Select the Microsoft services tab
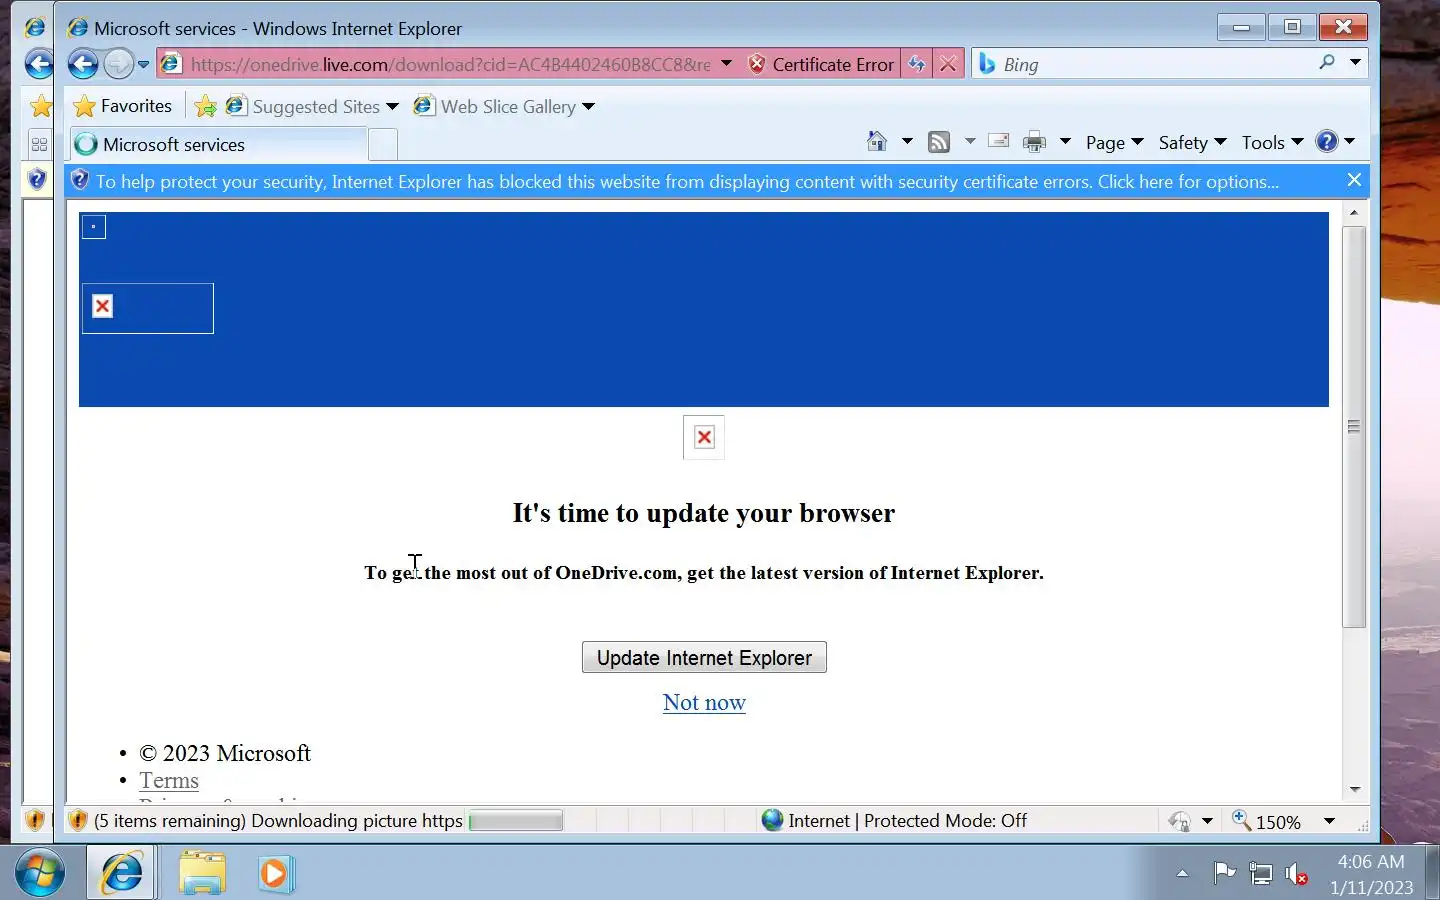 point(218,144)
